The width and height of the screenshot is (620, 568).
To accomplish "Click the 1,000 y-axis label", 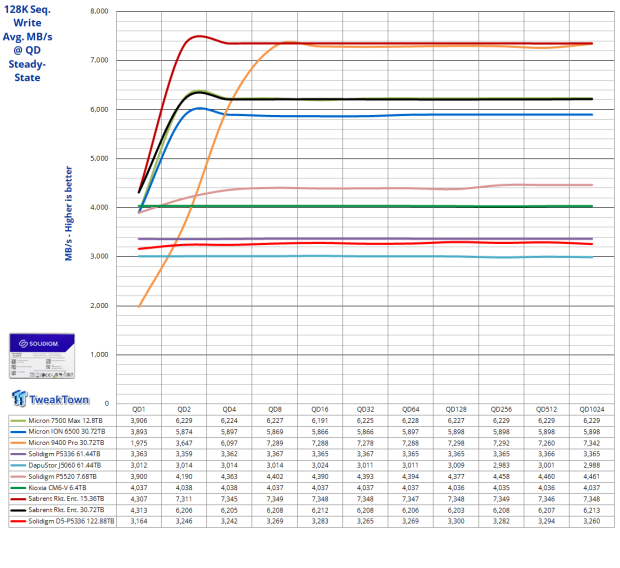I will pos(99,355).
